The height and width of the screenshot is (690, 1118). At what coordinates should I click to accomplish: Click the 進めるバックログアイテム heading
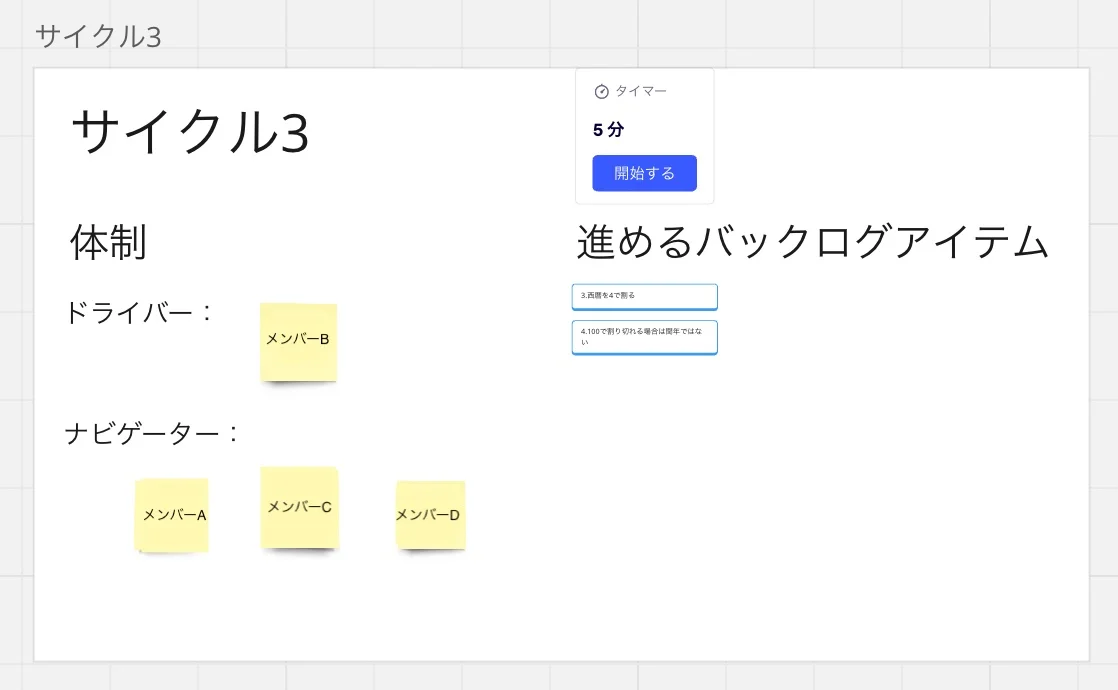tap(812, 243)
